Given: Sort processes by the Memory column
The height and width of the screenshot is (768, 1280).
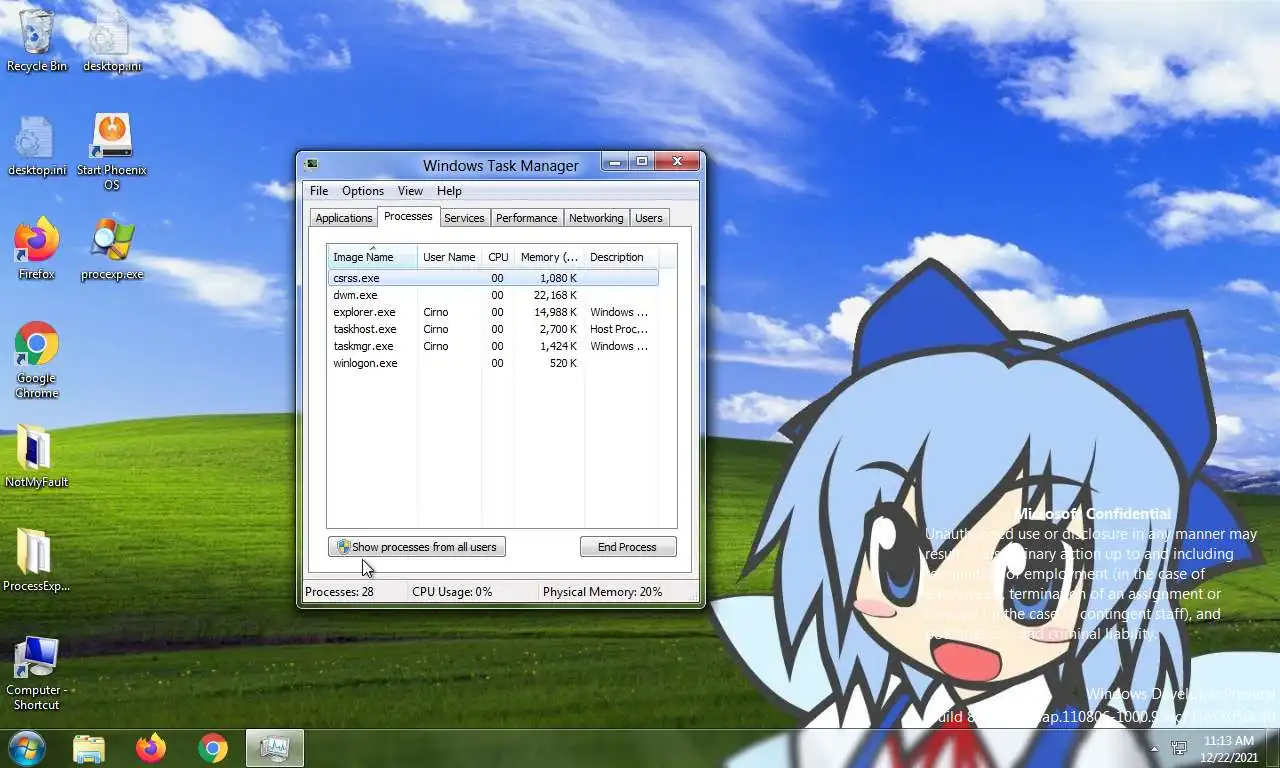Looking at the screenshot, I should point(549,257).
